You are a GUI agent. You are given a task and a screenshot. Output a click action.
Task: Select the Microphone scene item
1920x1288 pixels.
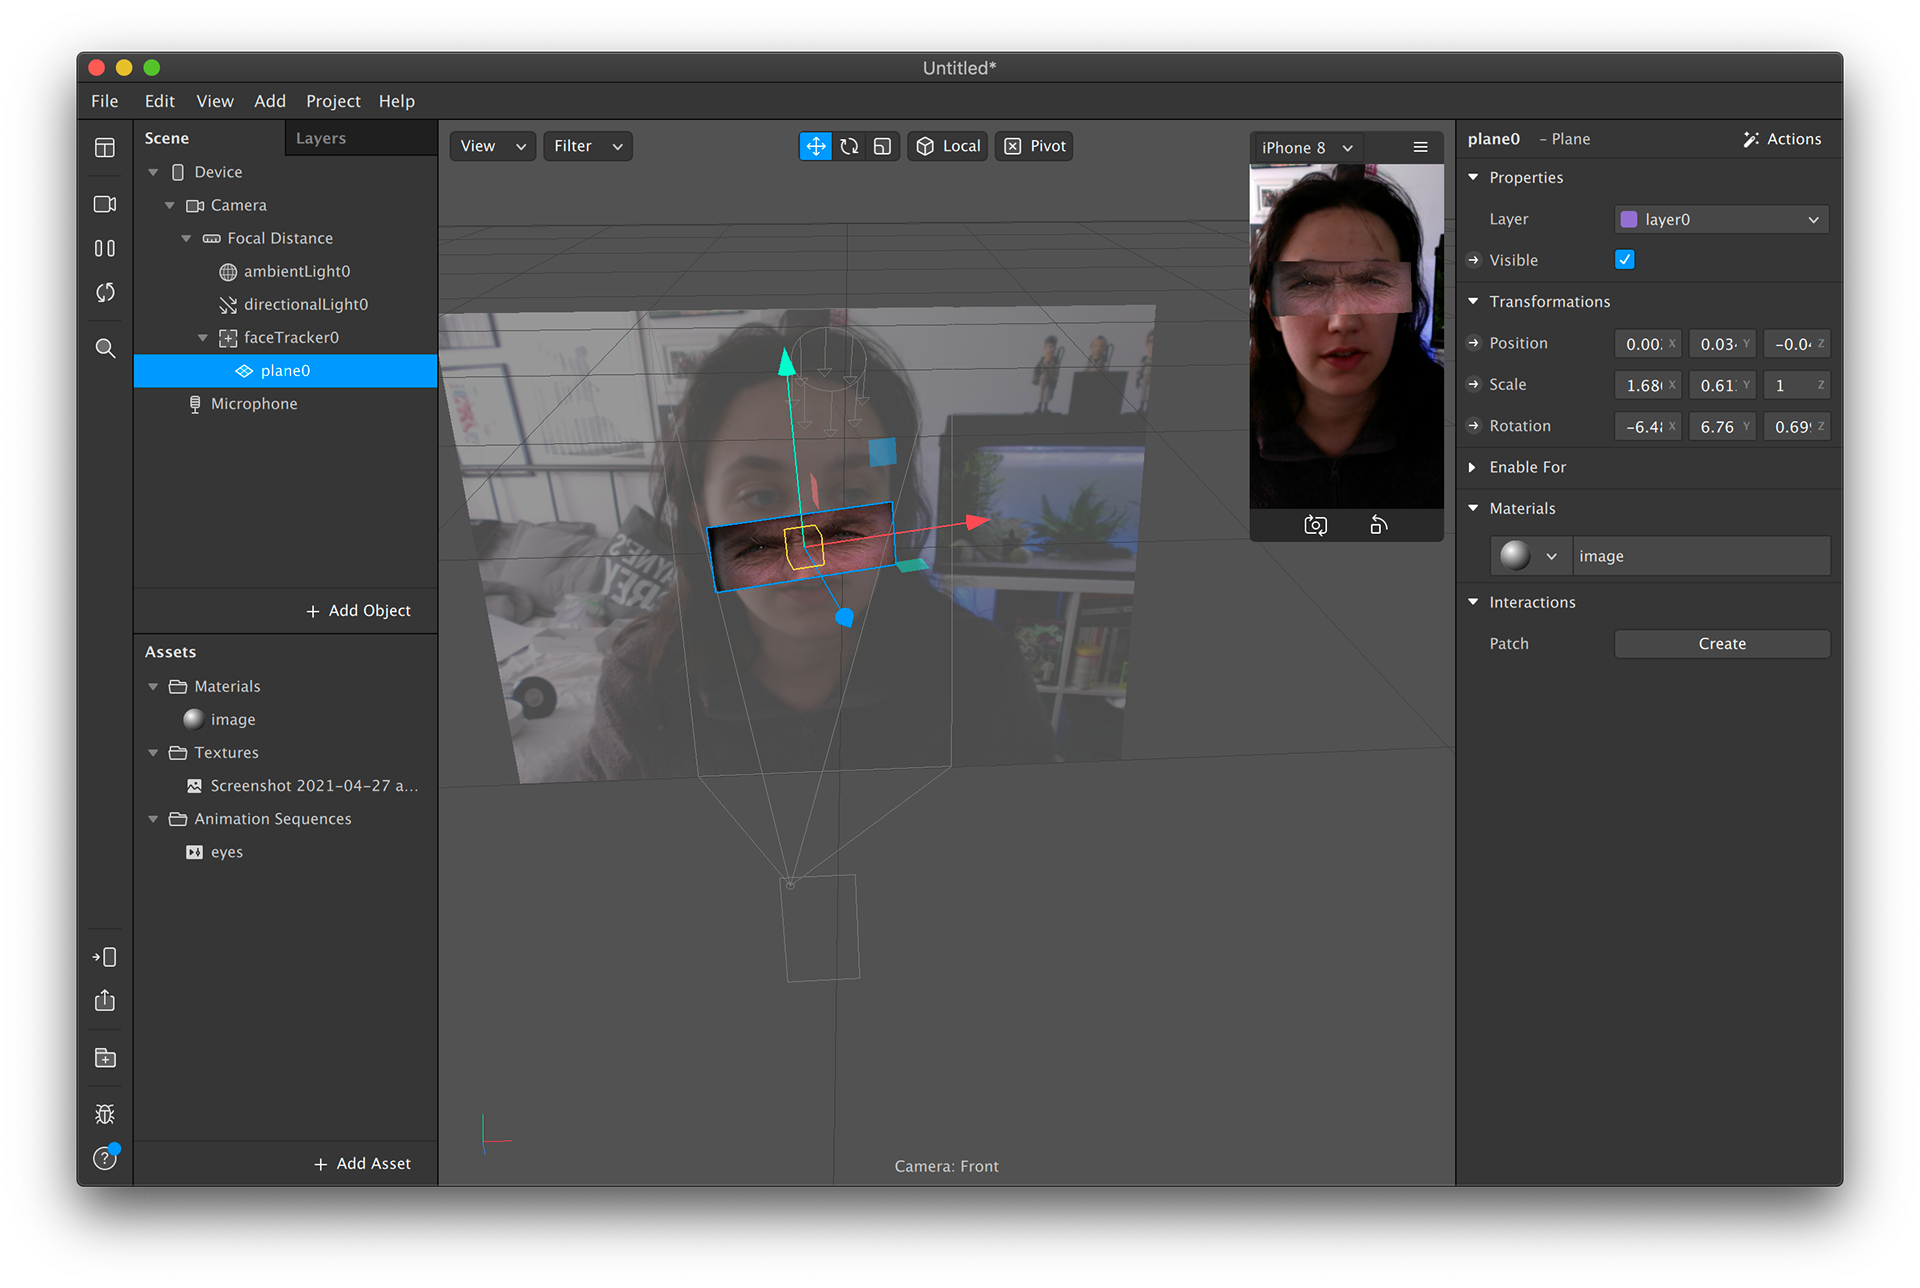tap(285, 404)
